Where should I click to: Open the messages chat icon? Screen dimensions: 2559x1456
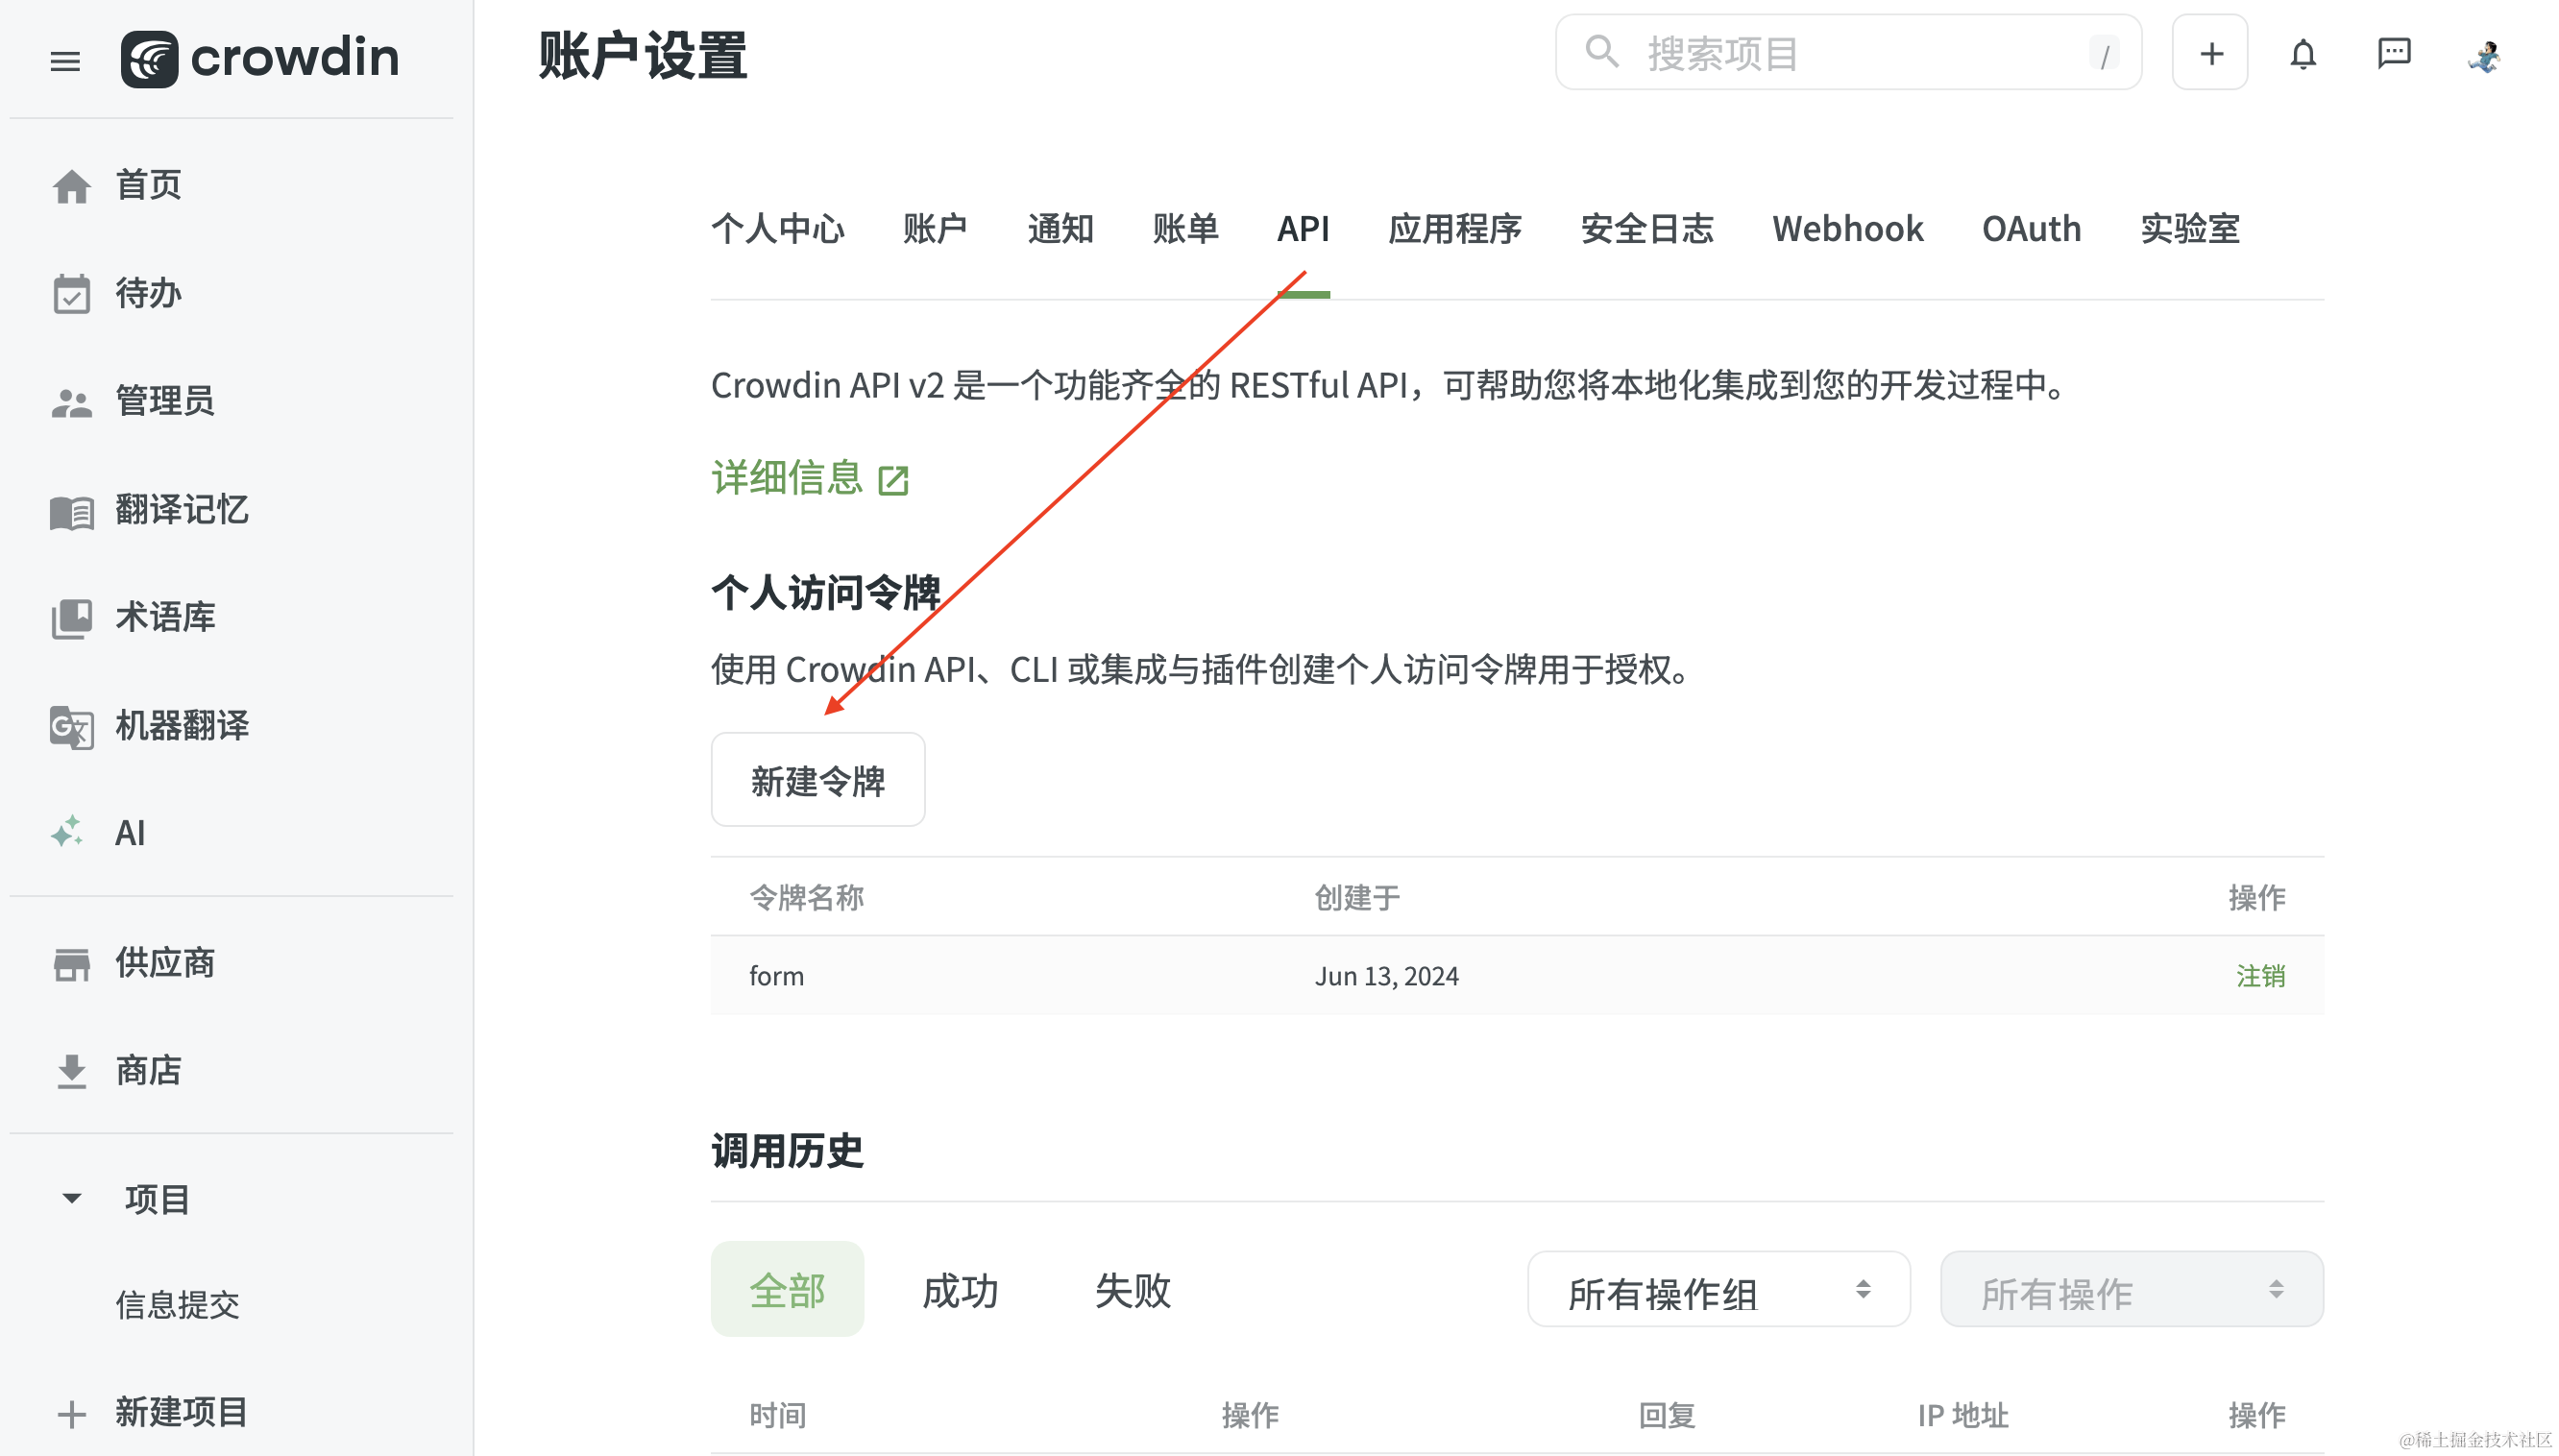pos(2394,54)
